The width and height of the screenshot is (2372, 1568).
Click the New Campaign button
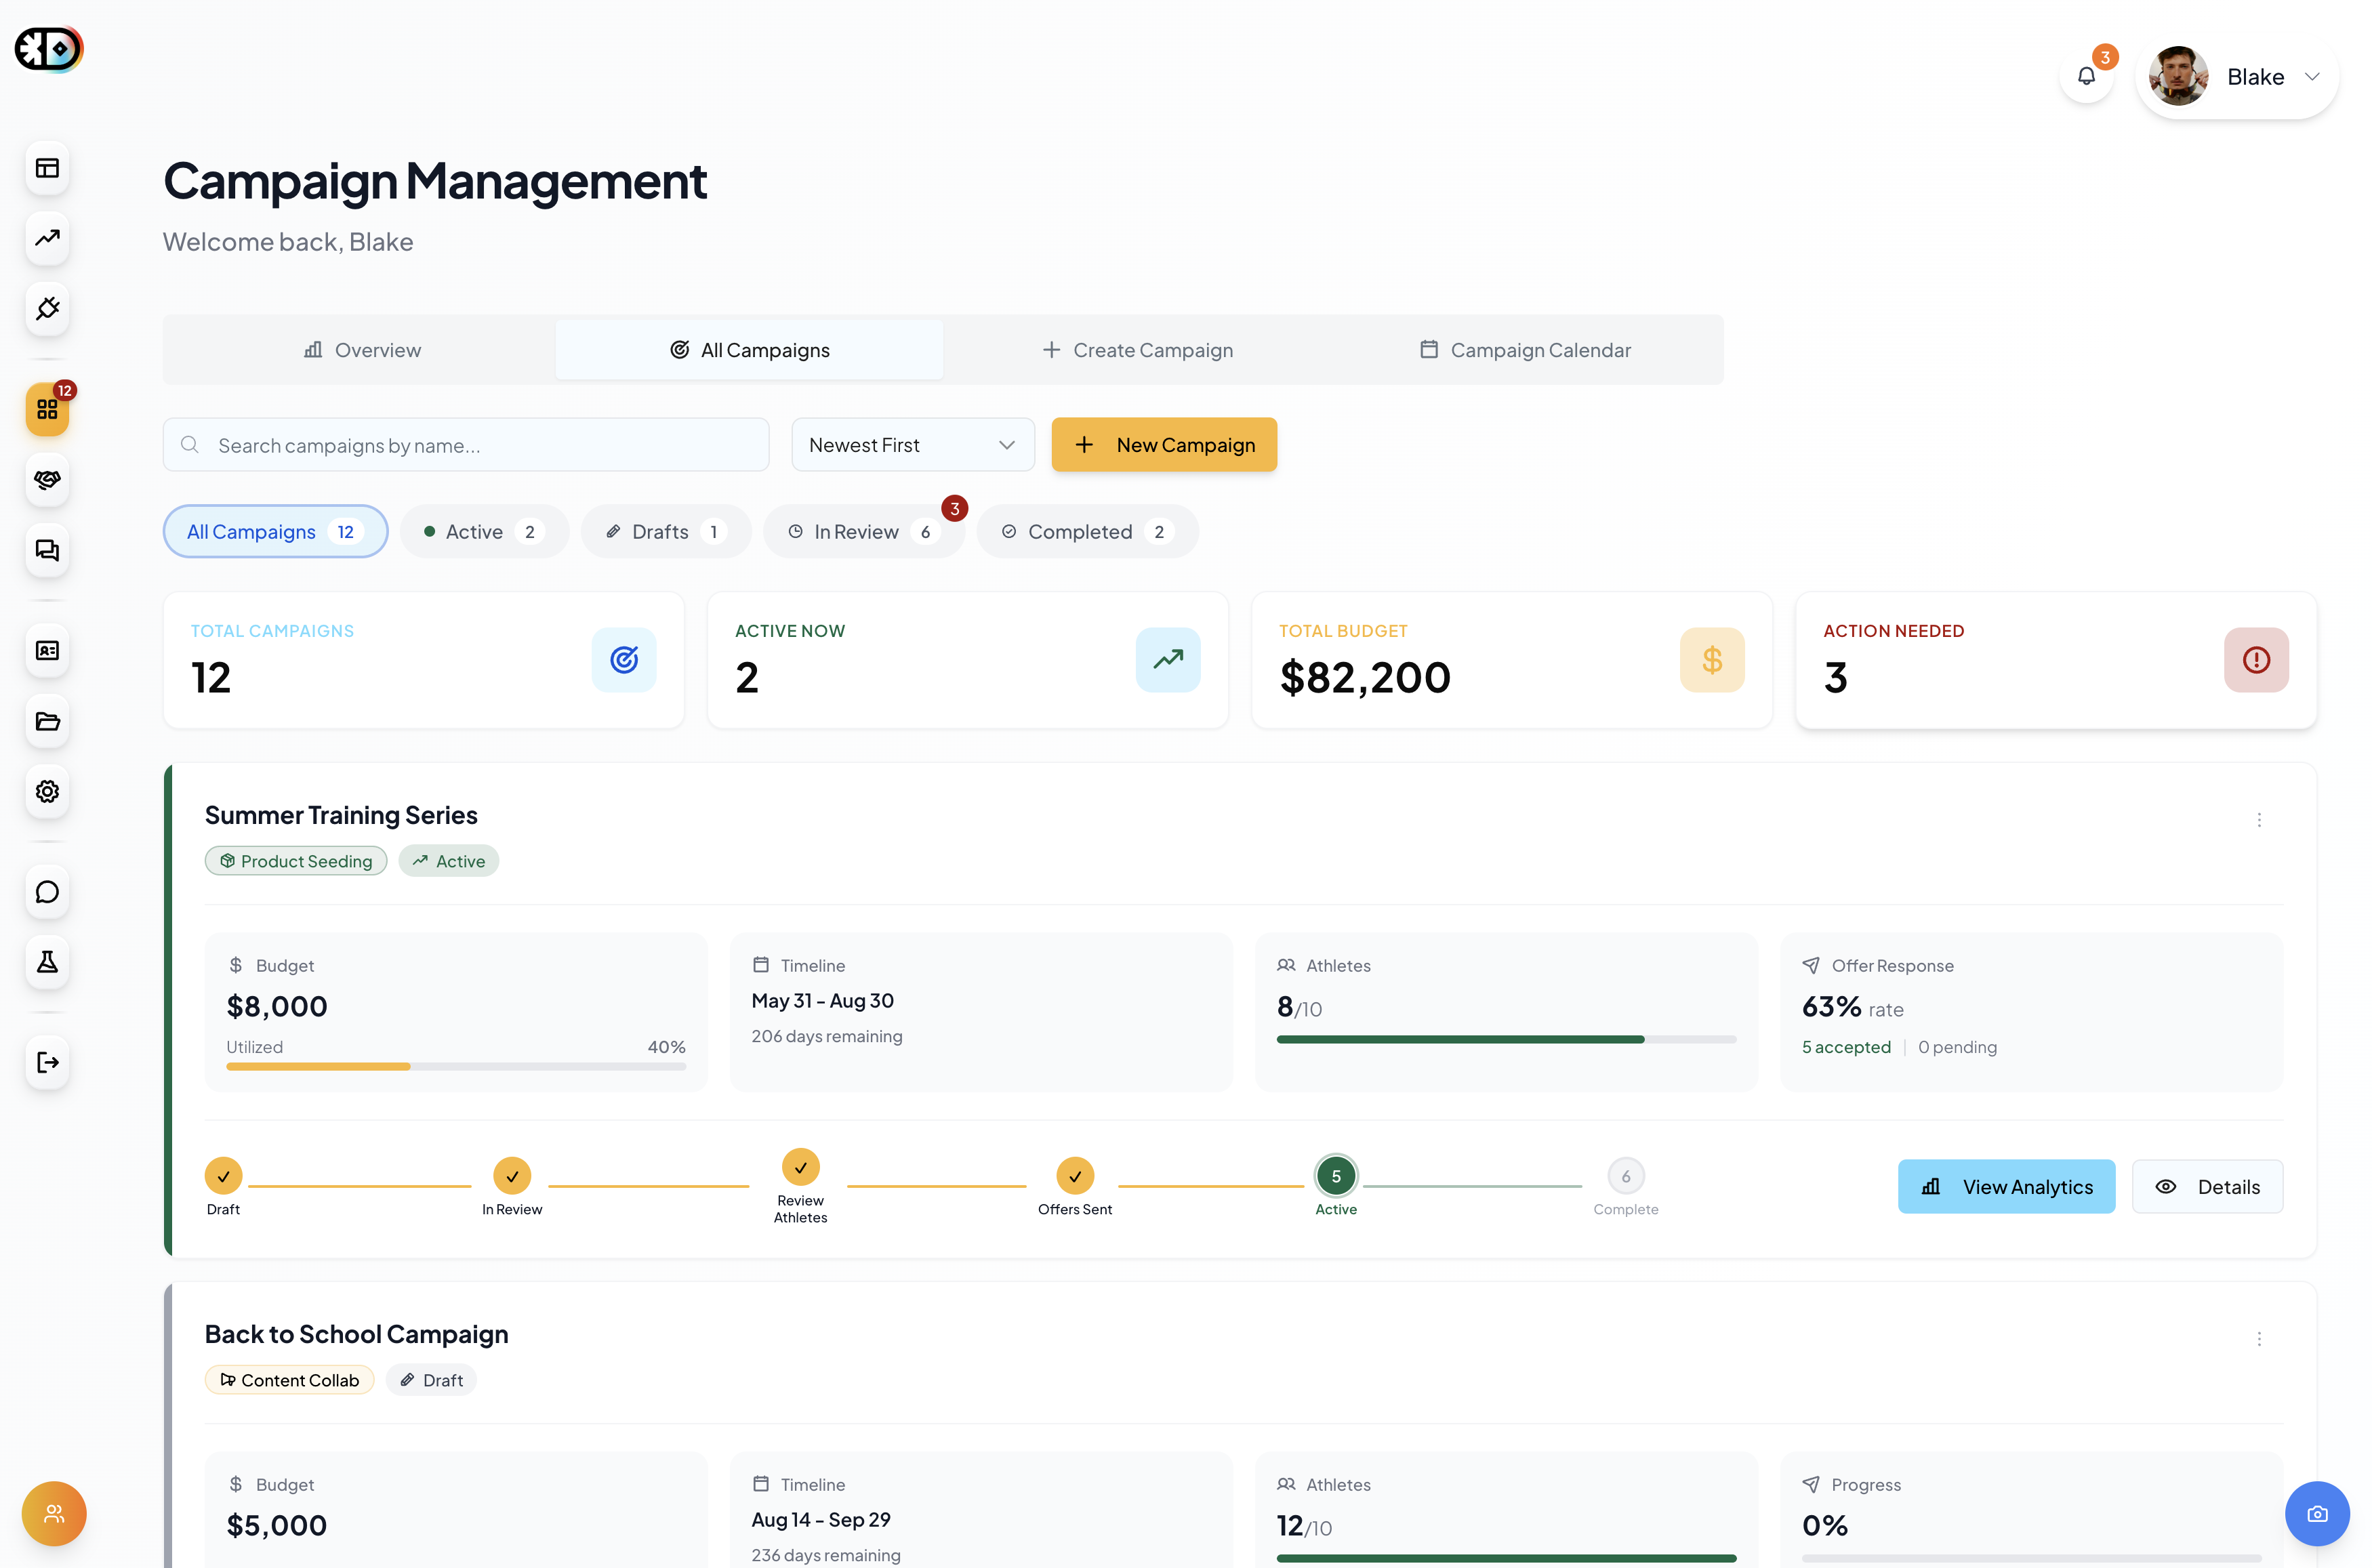1164,445
